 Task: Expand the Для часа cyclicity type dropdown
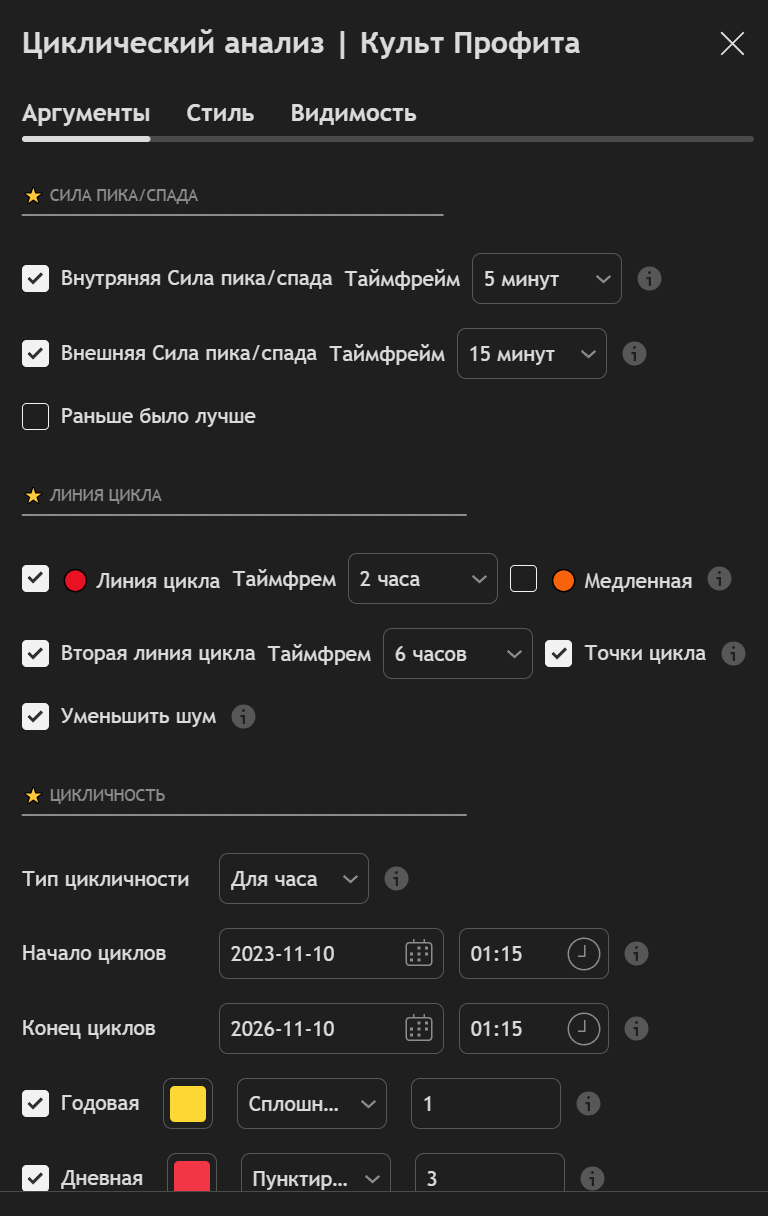coord(293,879)
